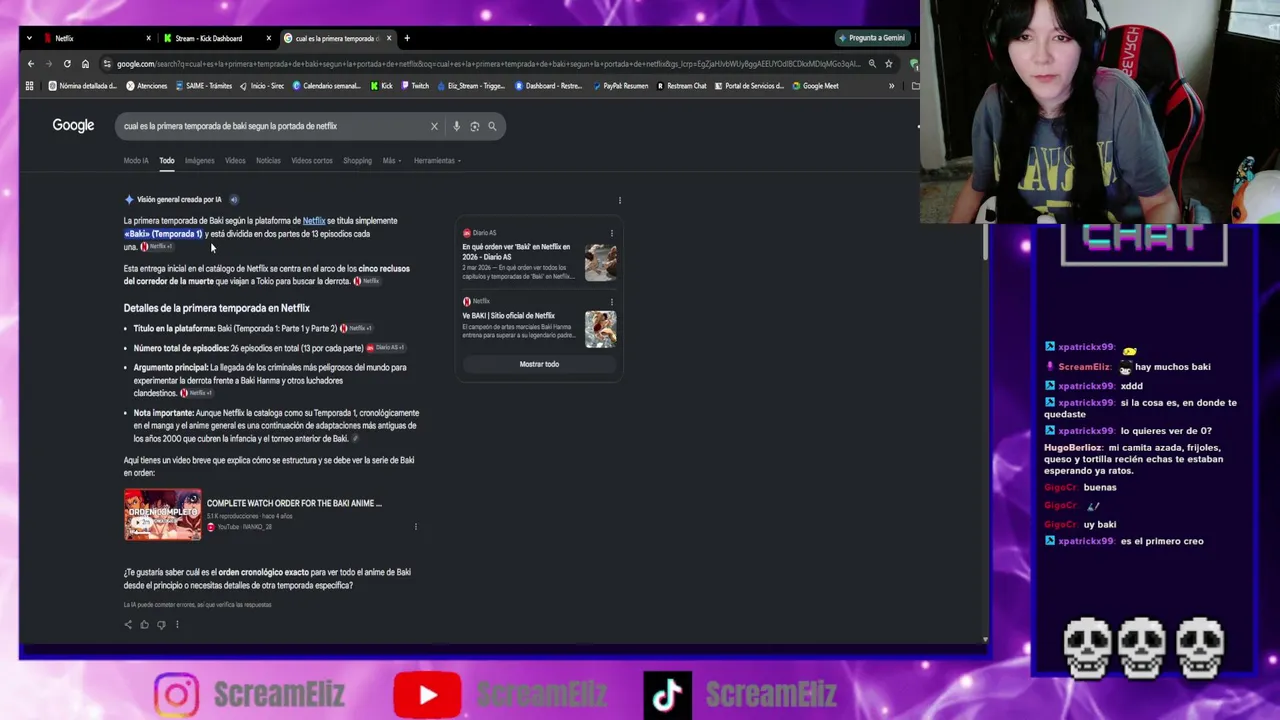Open the Nómina detallada bookmark

(x=83, y=86)
